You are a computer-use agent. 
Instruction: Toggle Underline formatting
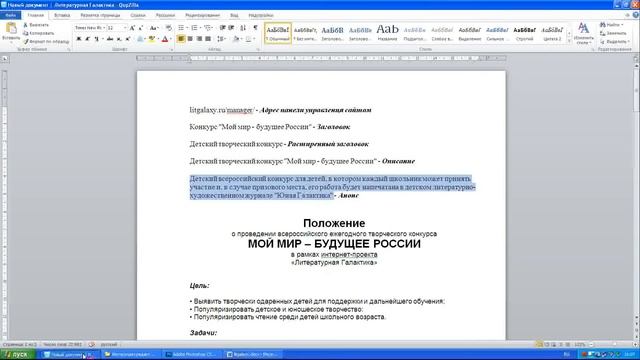coord(96,39)
